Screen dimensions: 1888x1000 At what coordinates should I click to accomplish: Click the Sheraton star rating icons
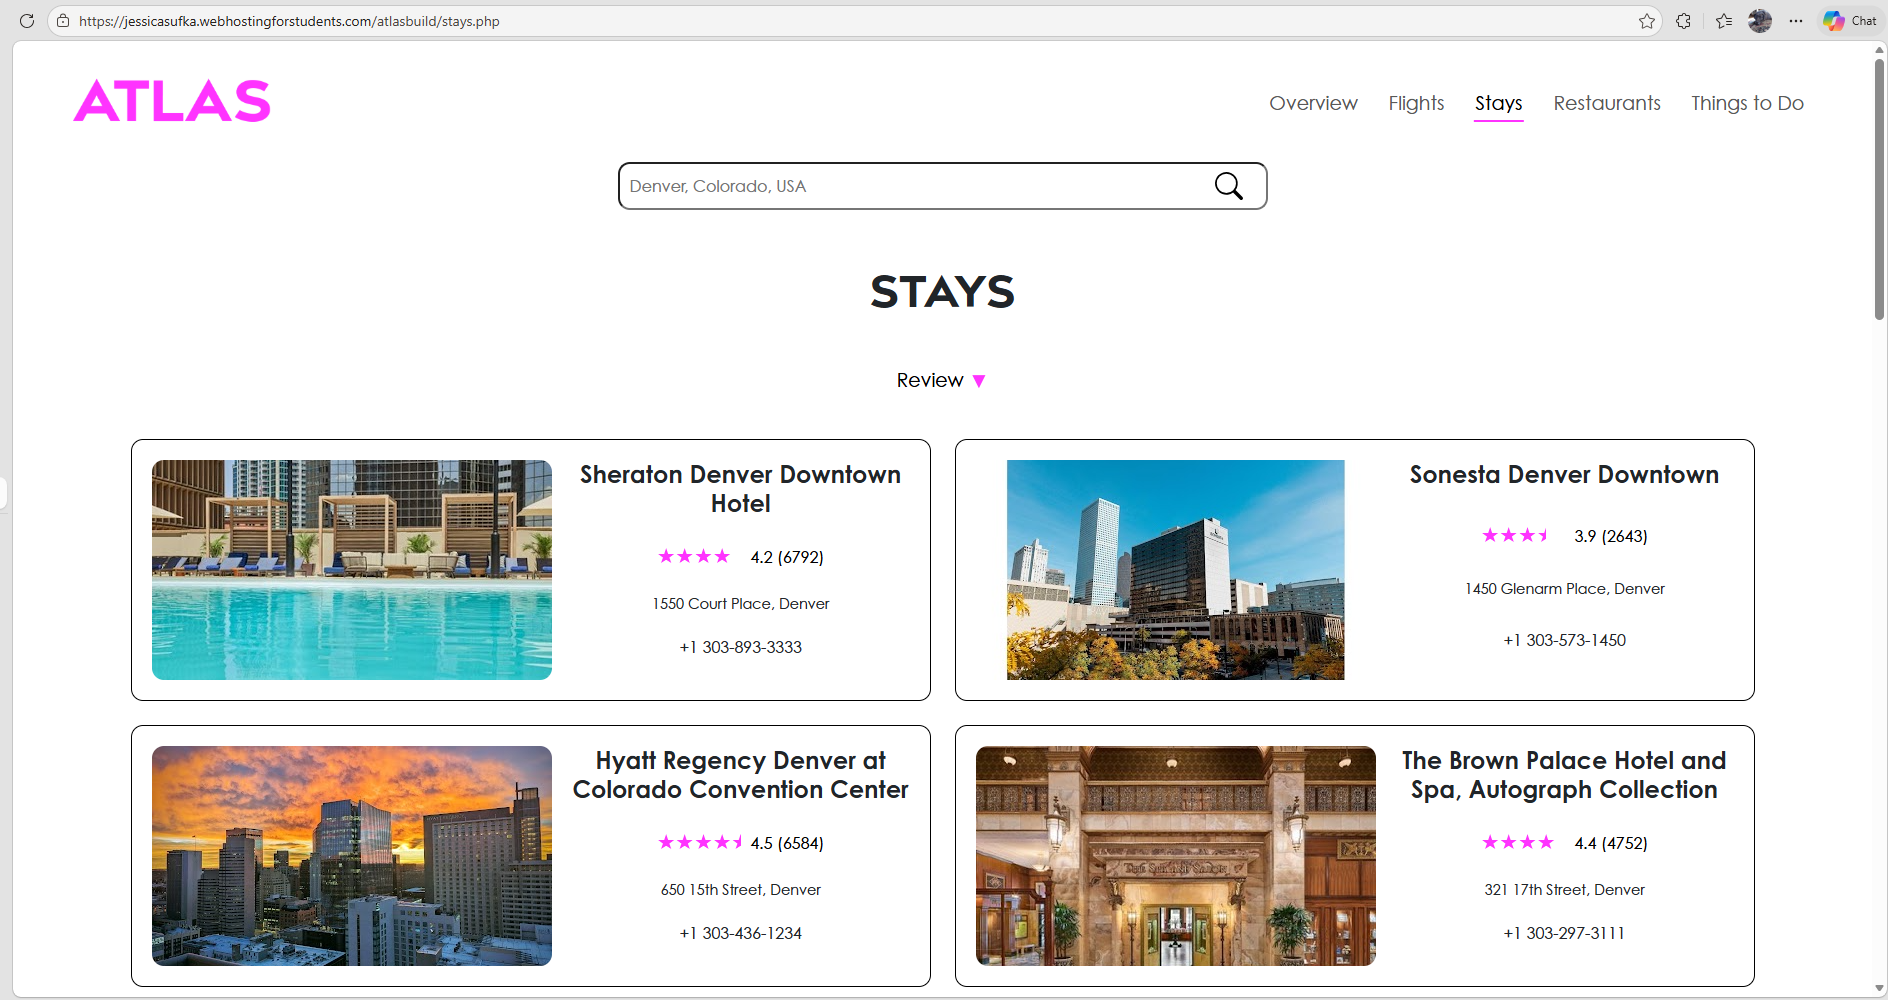click(x=694, y=556)
